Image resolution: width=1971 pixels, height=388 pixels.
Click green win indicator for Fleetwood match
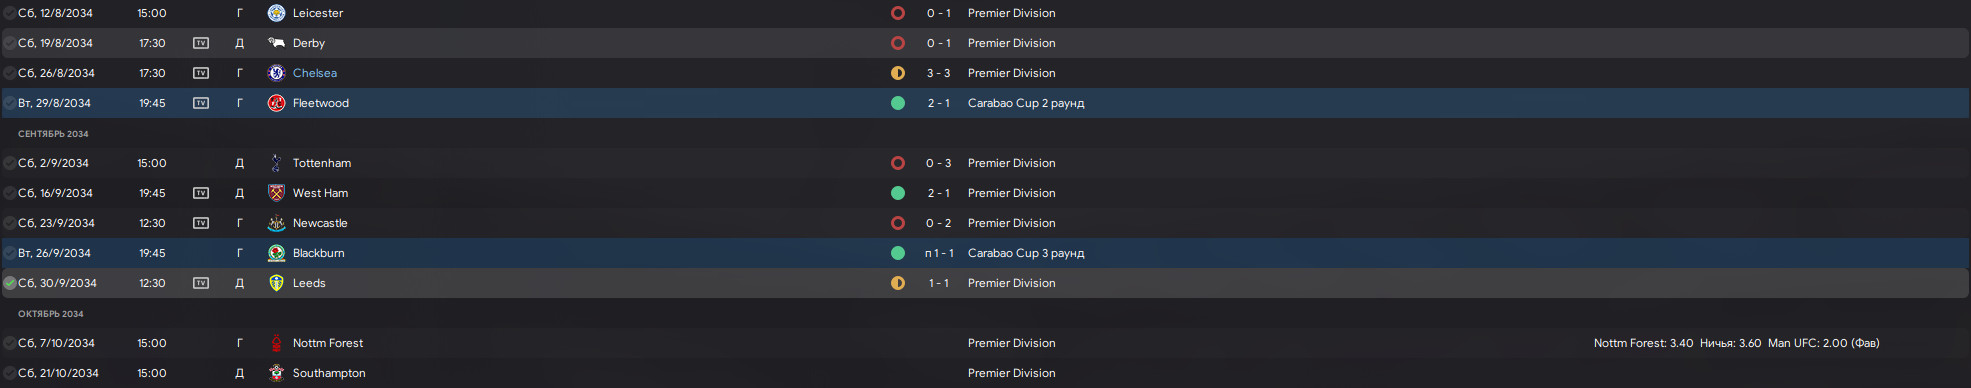[x=898, y=103]
